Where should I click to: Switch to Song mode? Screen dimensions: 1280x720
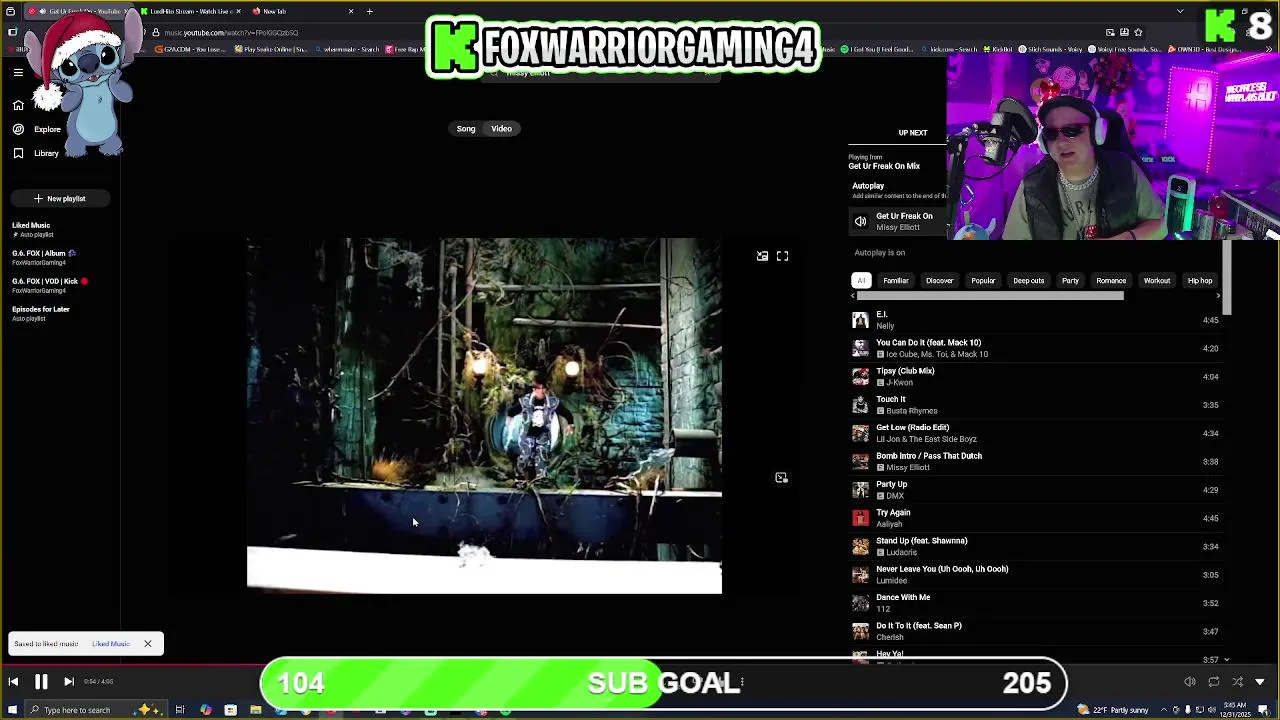[x=466, y=128]
